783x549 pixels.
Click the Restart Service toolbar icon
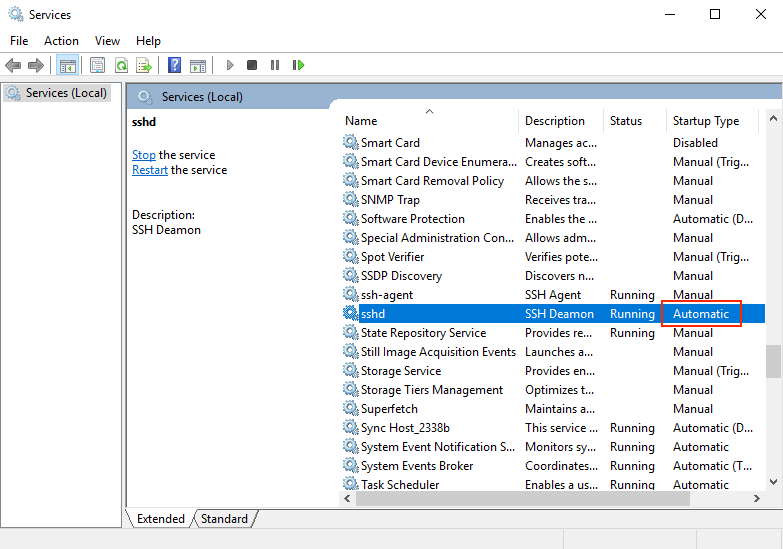298,66
